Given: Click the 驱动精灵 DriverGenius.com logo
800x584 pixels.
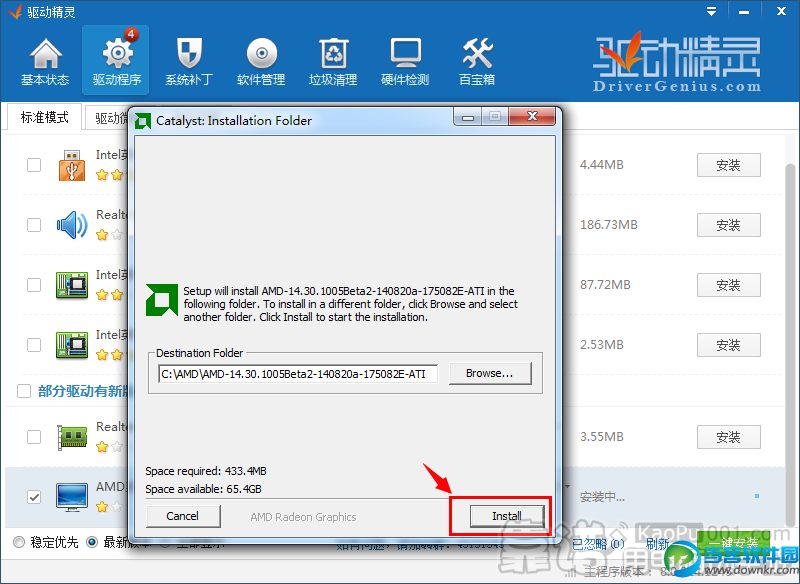Looking at the screenshot, I should point(677,62).
